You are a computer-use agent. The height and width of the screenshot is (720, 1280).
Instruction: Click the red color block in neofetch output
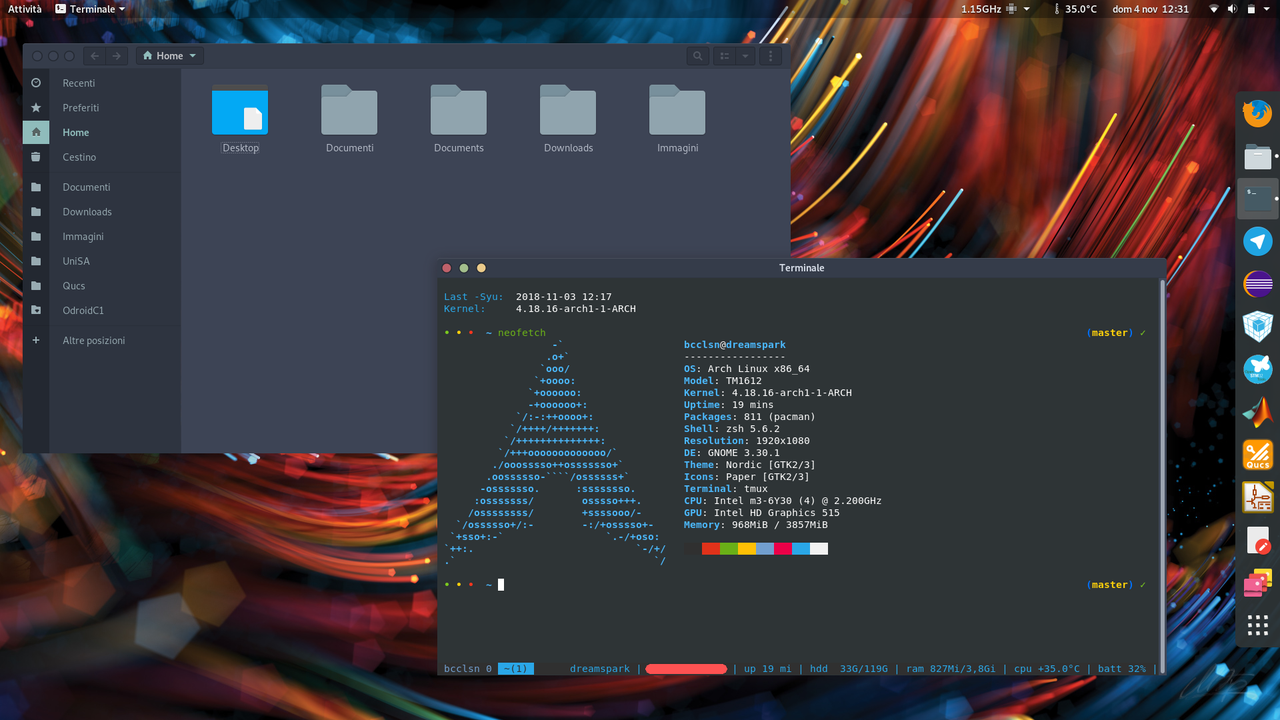[711, 549]
